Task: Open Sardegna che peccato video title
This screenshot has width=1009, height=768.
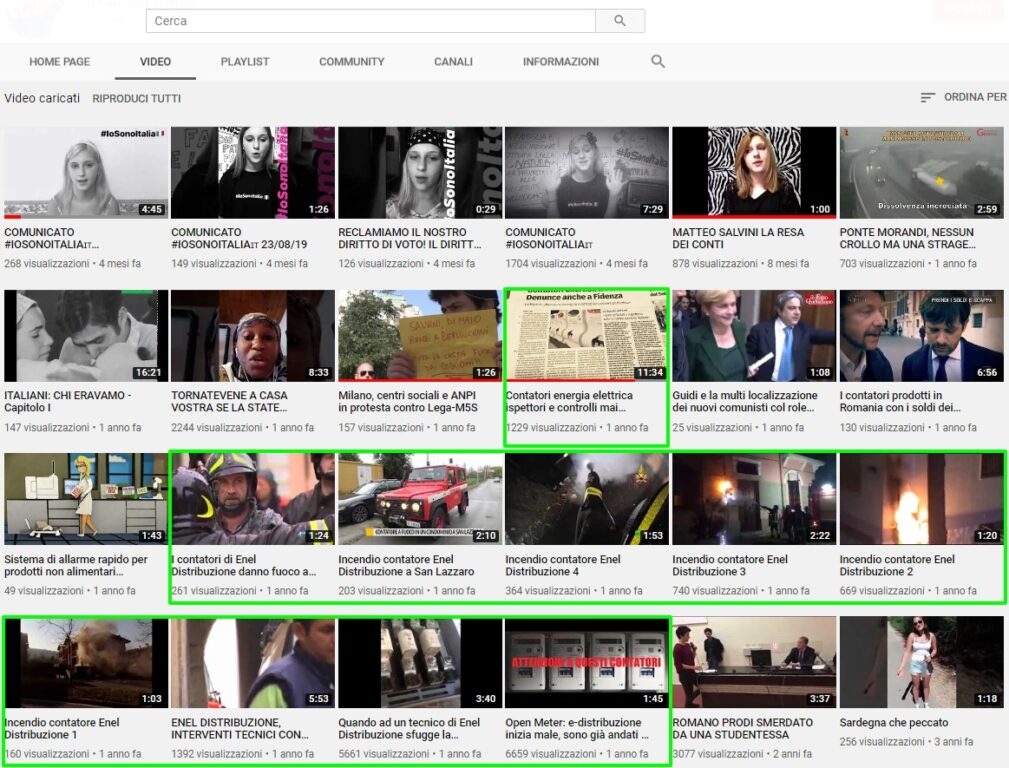Action: (x=893, y=722)
